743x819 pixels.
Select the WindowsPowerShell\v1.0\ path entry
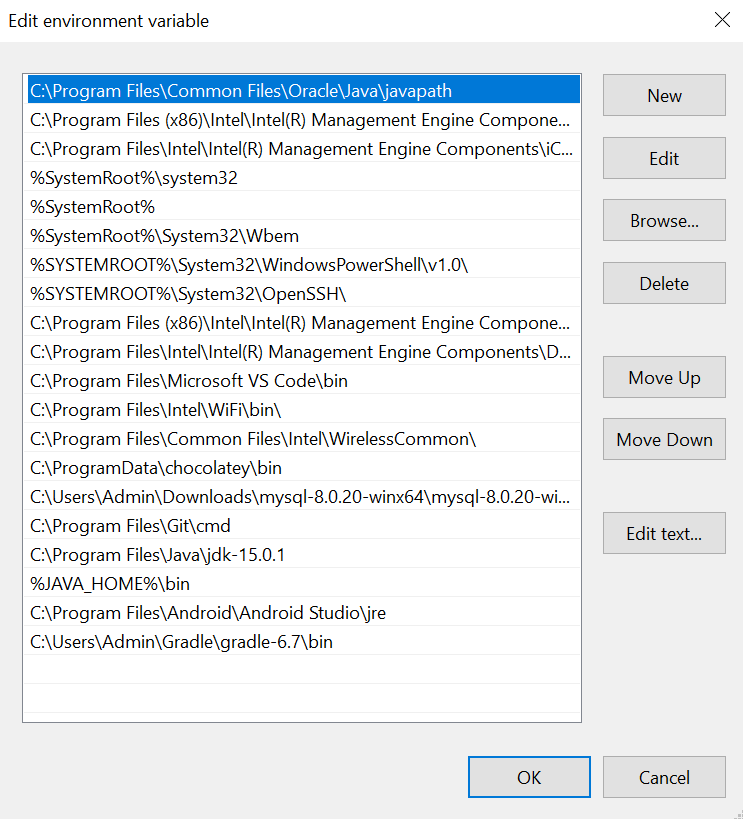[304, 265]
